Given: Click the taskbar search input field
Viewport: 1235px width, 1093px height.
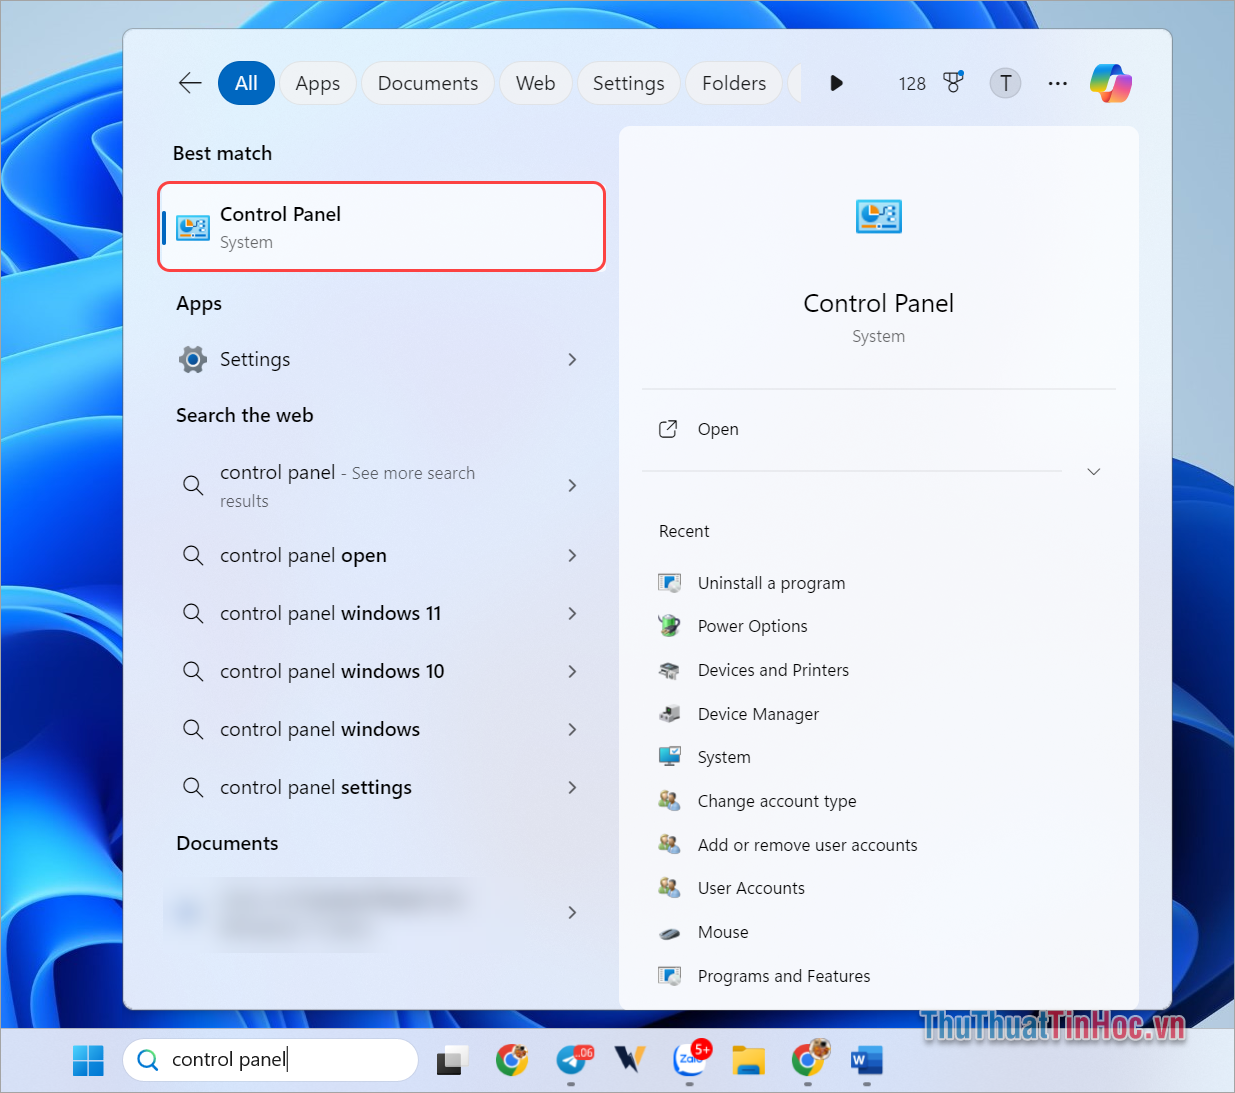Looking at the screenshot, I should coord(280,1059).
